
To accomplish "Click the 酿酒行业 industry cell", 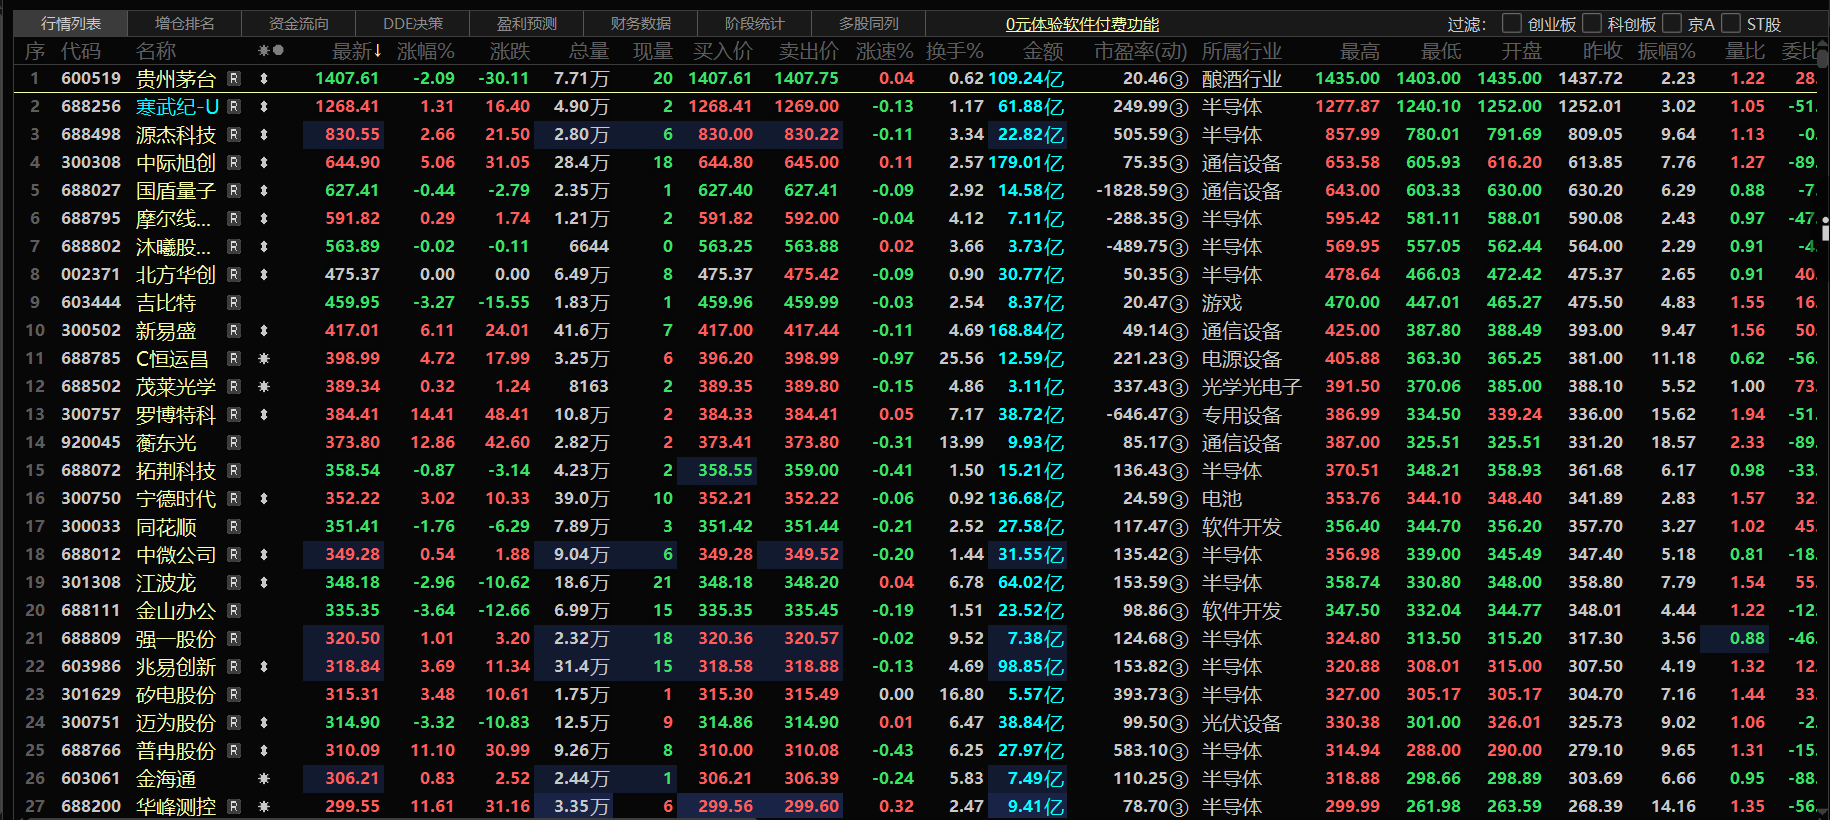I will coord(1242,78).
